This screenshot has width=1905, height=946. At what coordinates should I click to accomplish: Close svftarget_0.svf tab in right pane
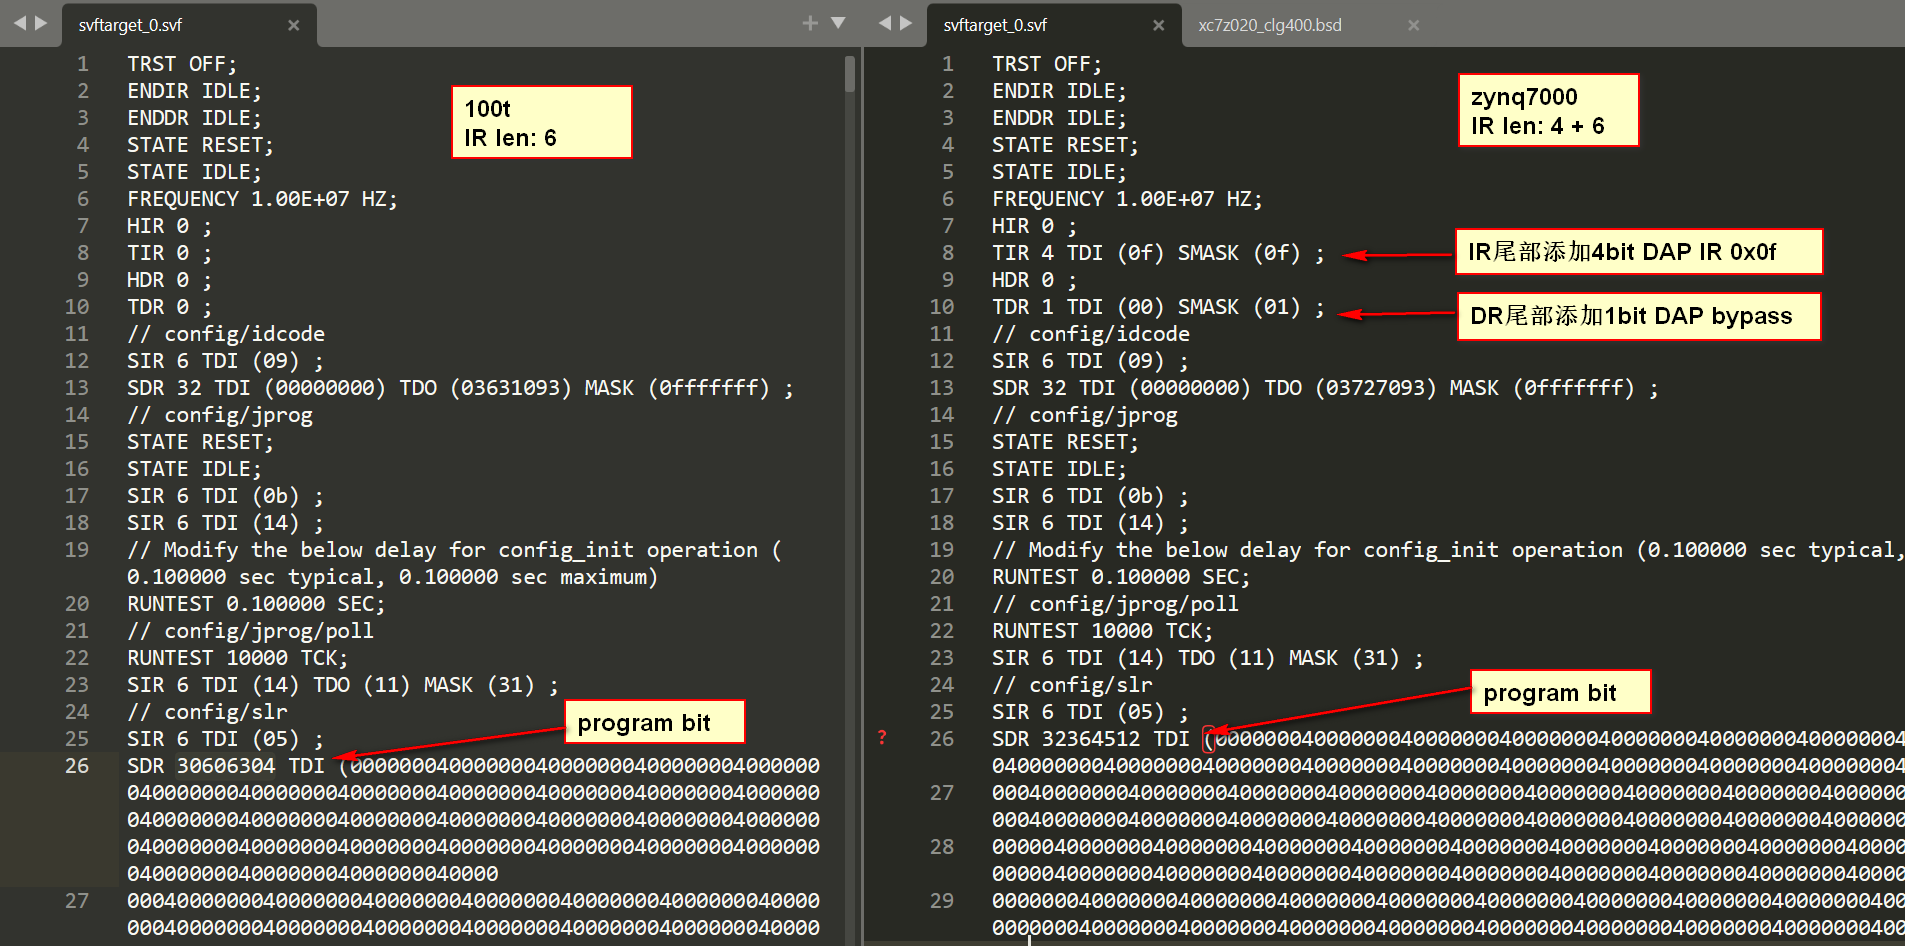(x=1158, y=25)
